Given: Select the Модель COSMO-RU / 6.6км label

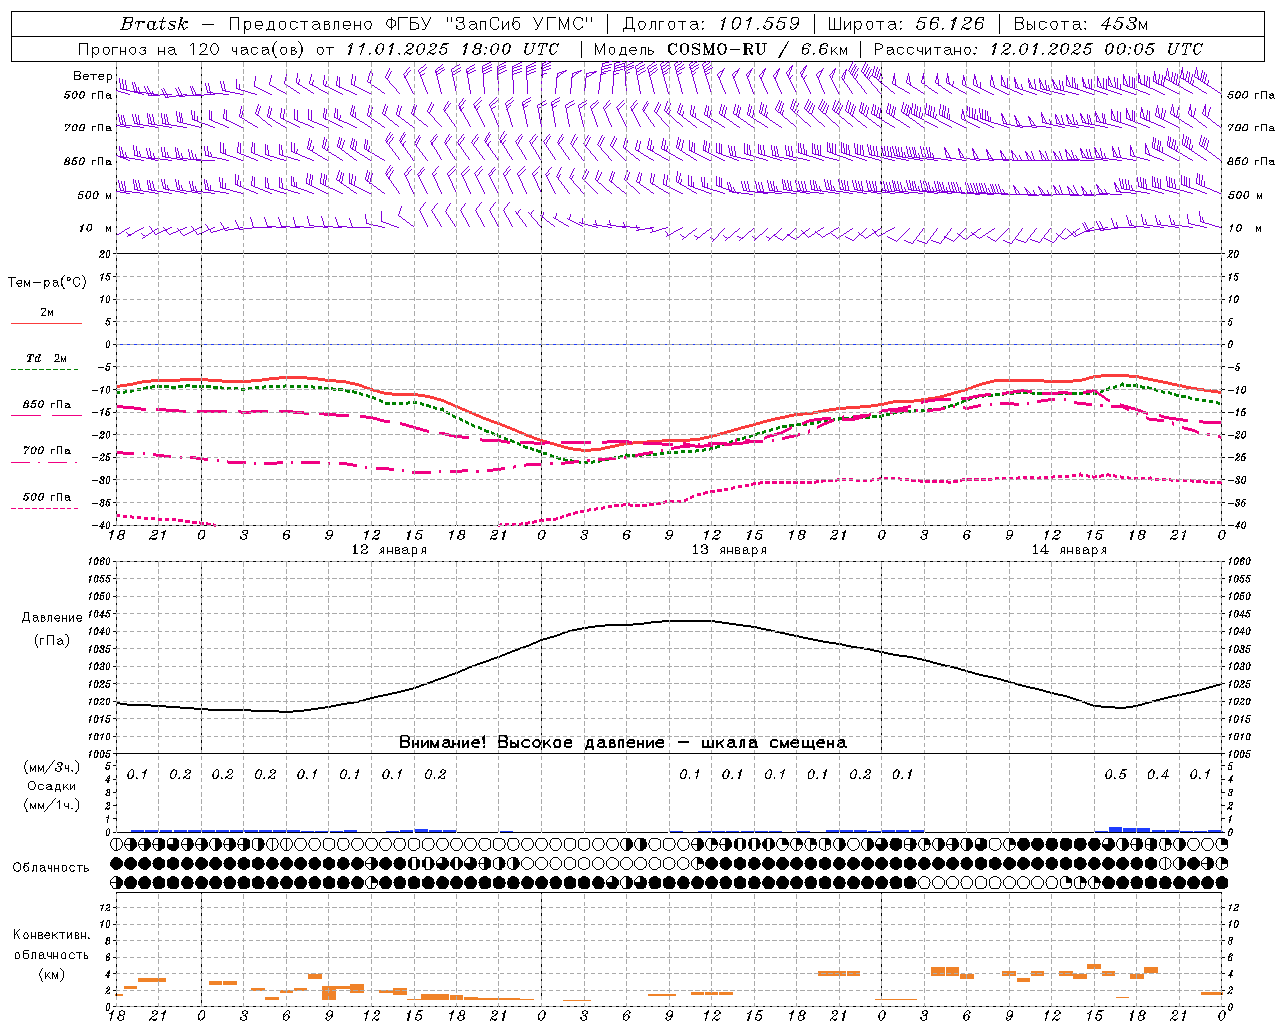Looking at the screenshot, I should 721,49.
